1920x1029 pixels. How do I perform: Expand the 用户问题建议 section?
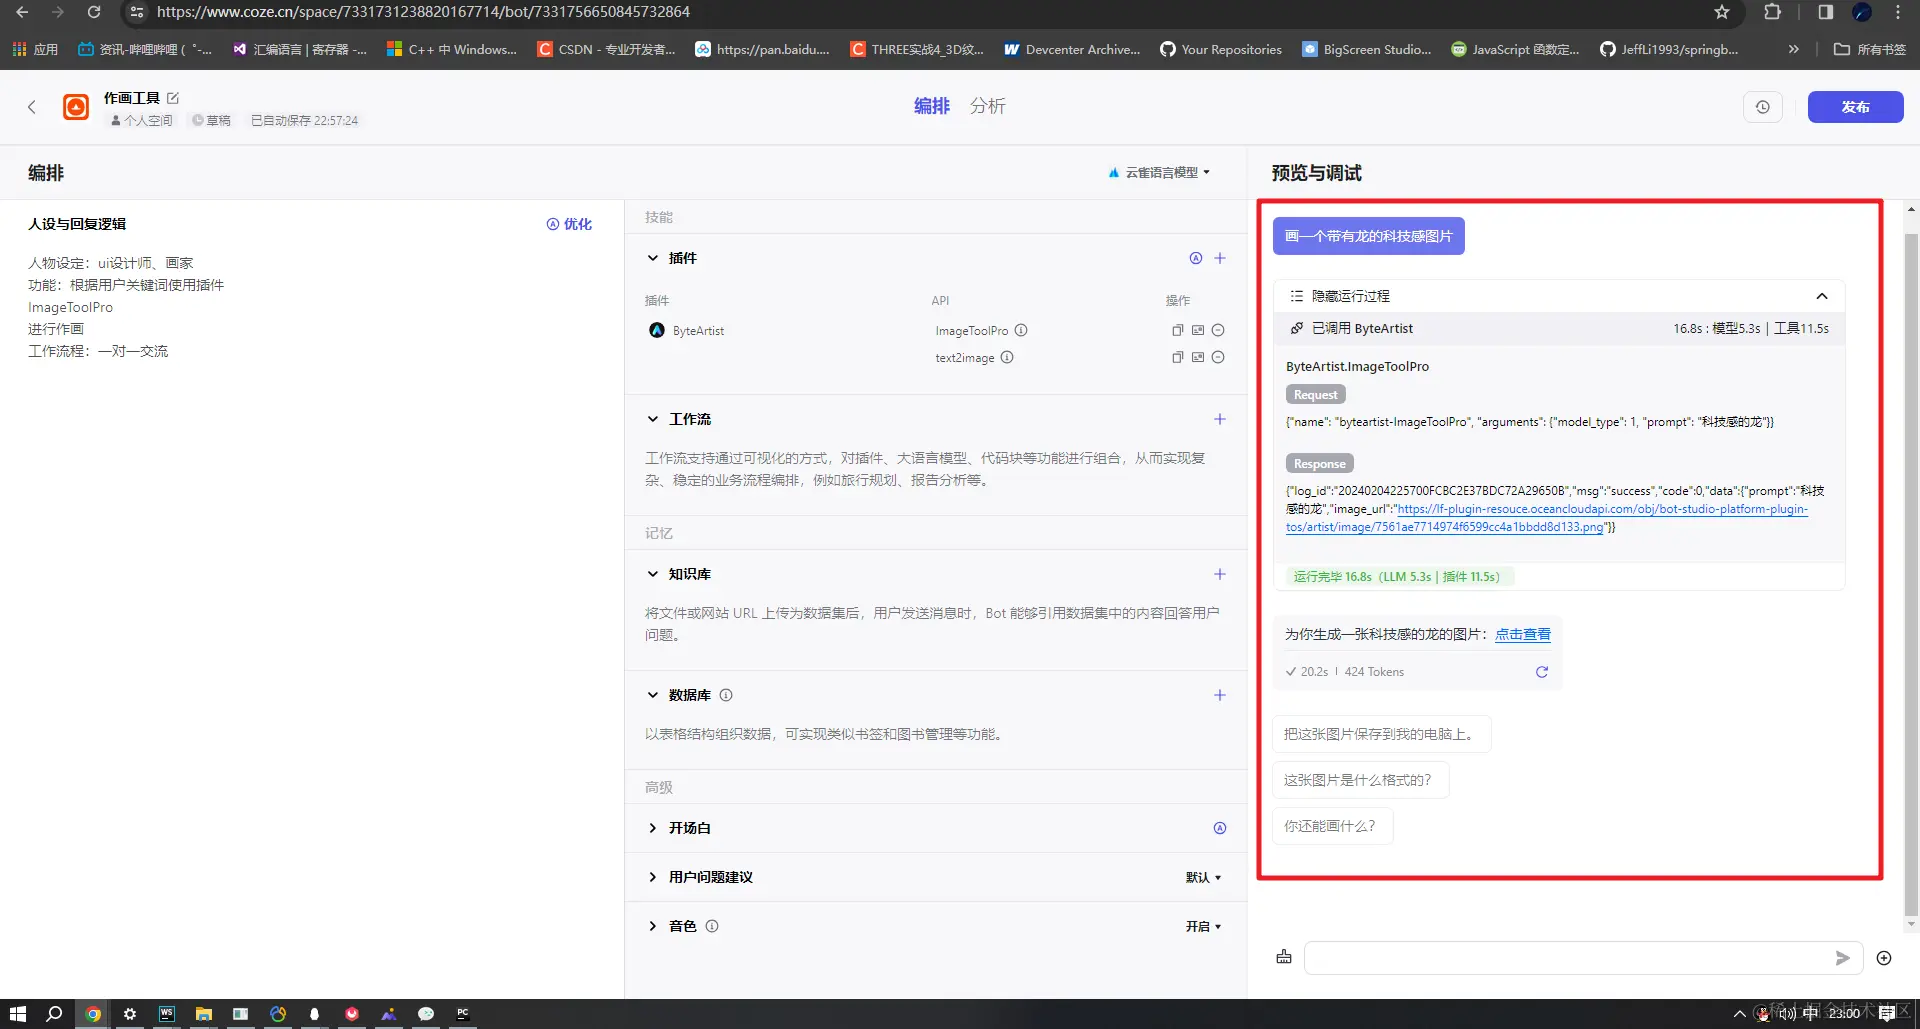653,877
